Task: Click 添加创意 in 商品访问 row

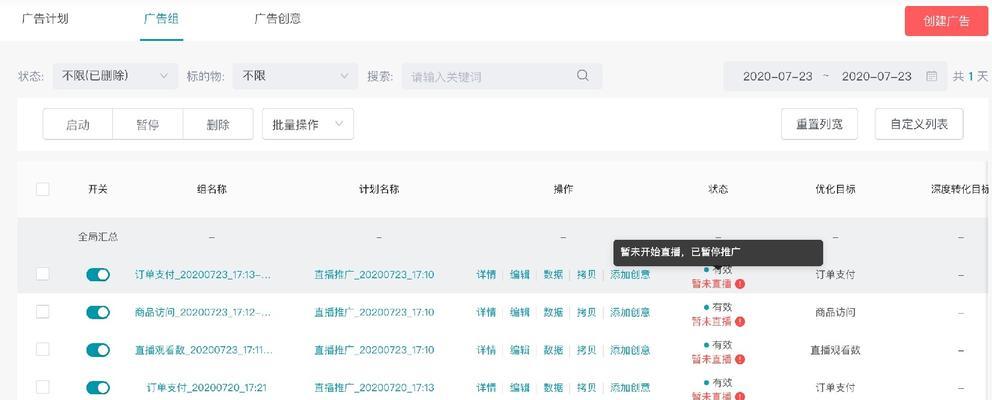Action: point(630,312)
